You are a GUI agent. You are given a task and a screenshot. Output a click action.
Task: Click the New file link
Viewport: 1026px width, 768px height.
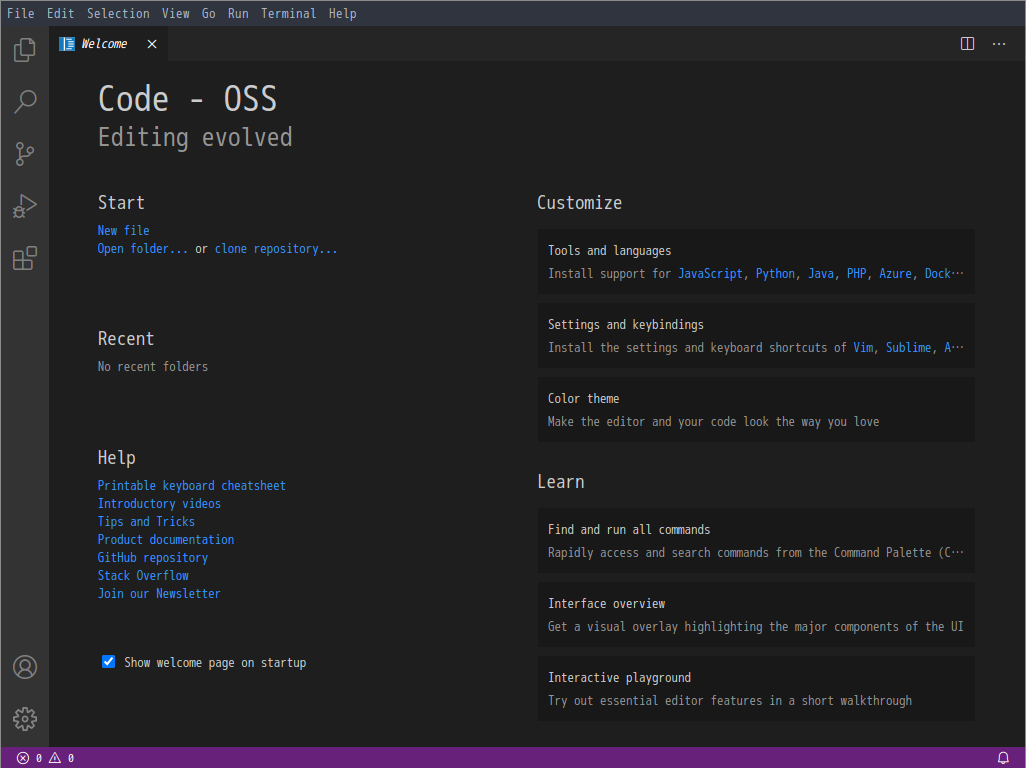click(x=124, y=230)
